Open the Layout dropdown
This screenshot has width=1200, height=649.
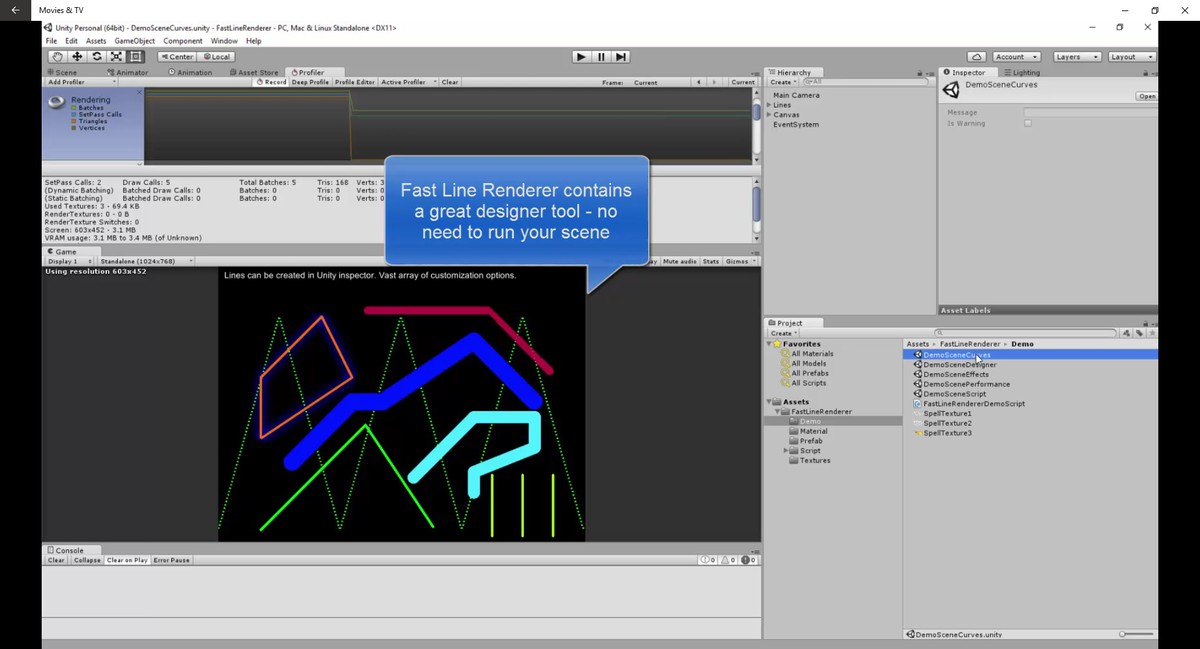coord(1131,57)
